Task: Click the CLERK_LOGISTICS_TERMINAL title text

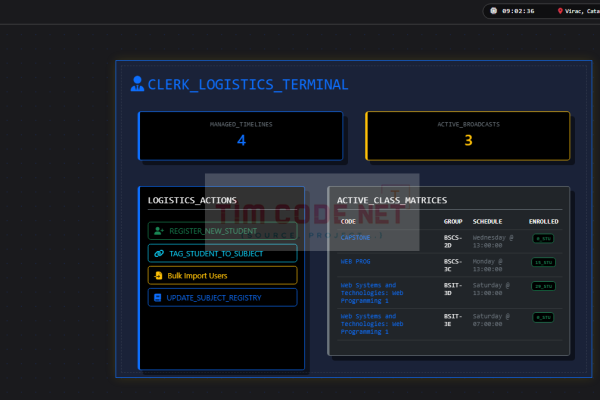Action: pyautogui.click(x=248, y=85)
